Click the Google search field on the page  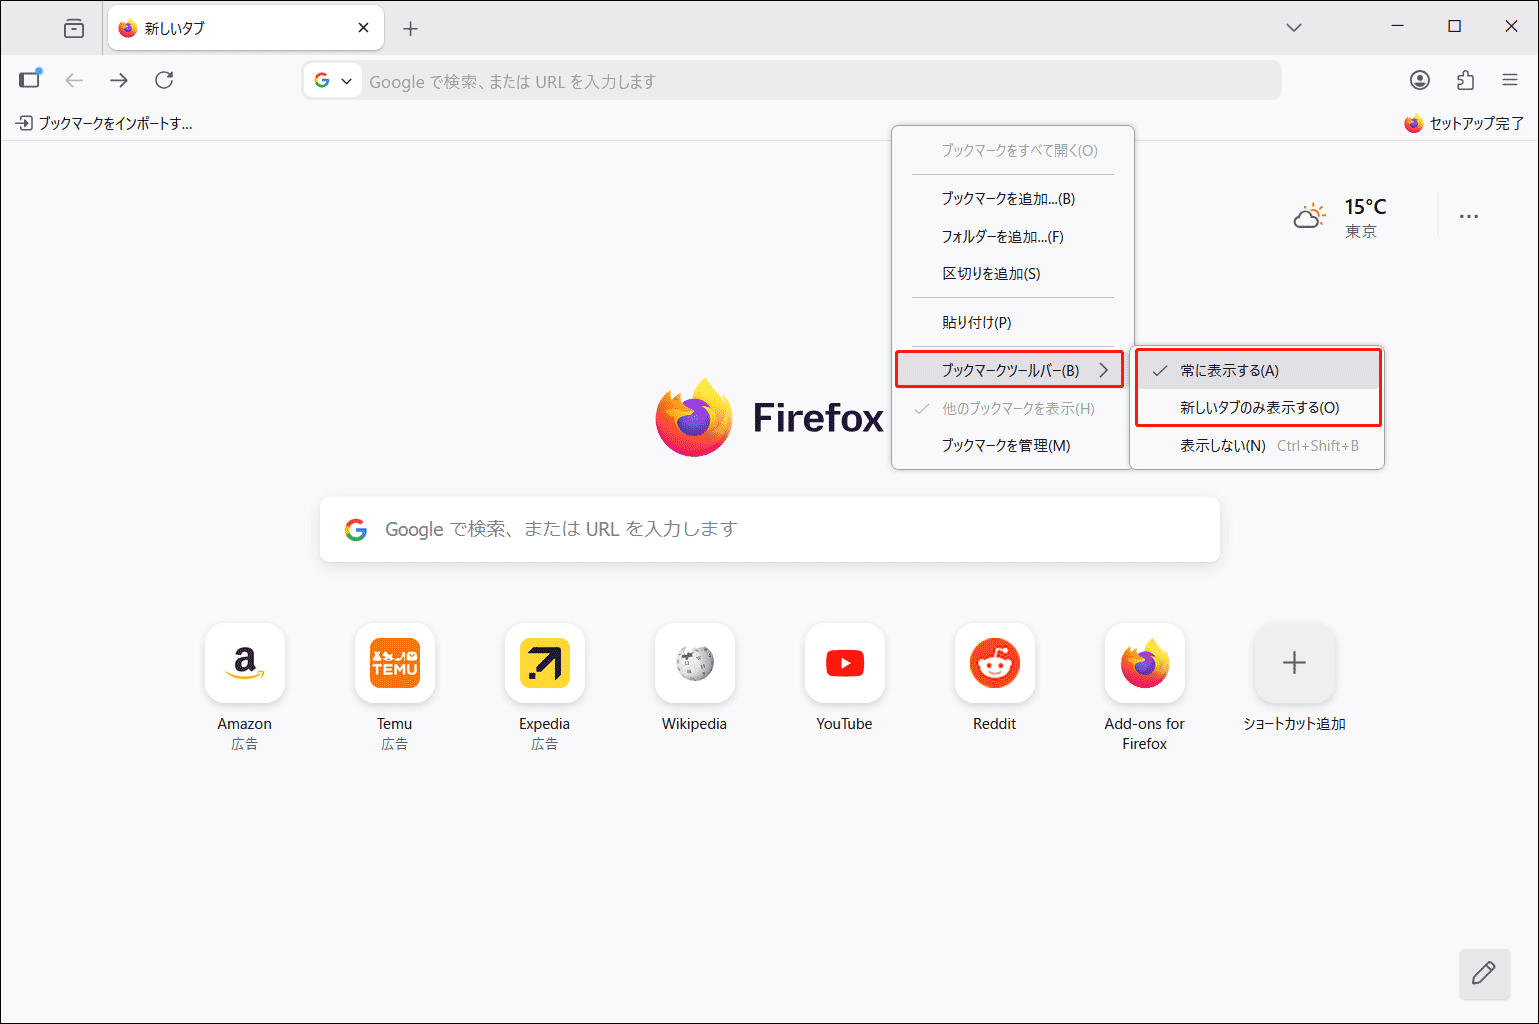click(770, 529)
